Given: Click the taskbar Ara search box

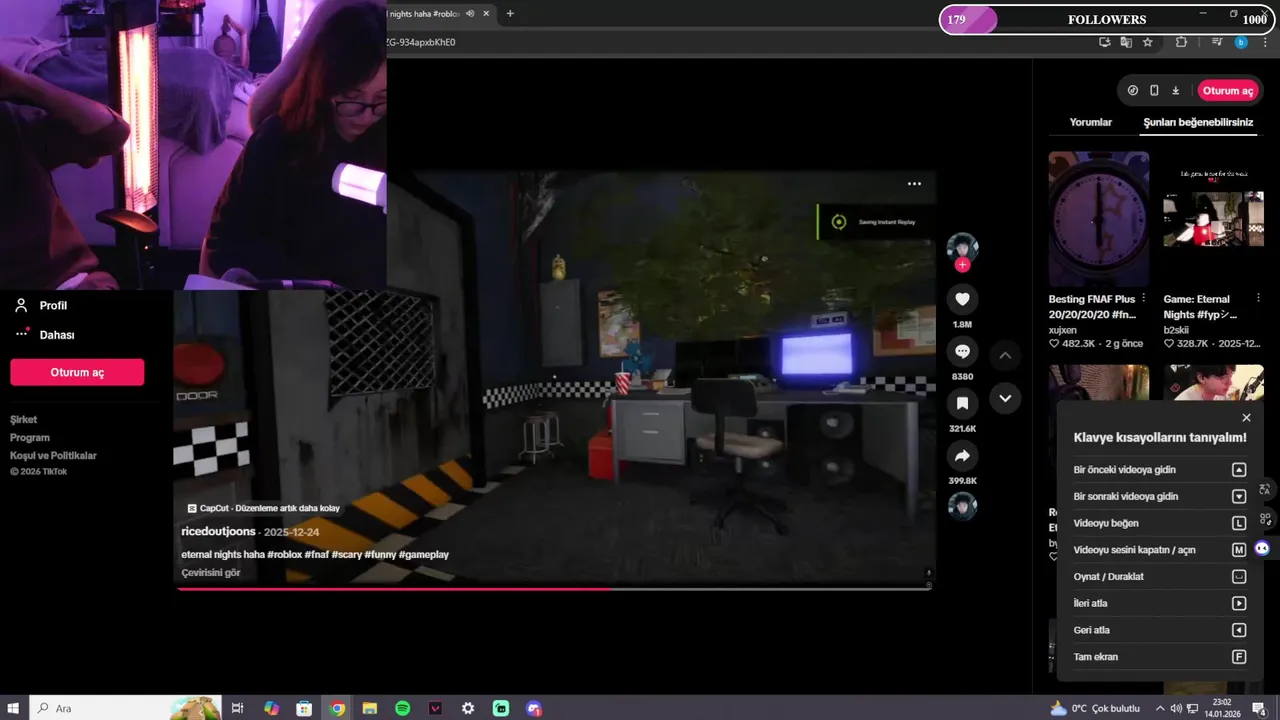Looking at the screenshot, I should coord(125,708).
